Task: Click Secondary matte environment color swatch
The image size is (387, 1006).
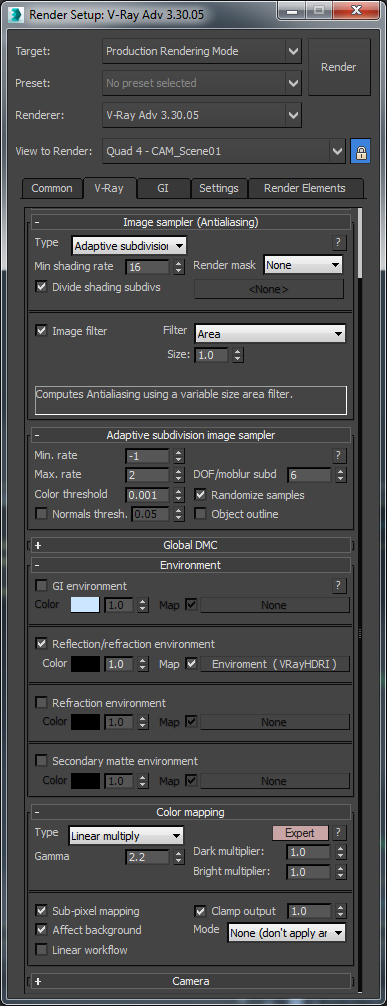Action: click(x=85, y=781)
